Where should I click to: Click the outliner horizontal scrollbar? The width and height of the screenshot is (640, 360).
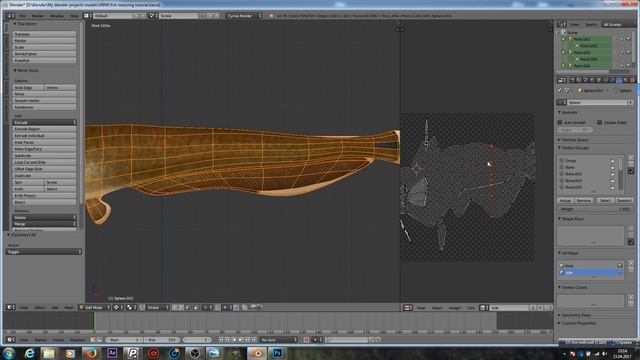tap(583, 71)
